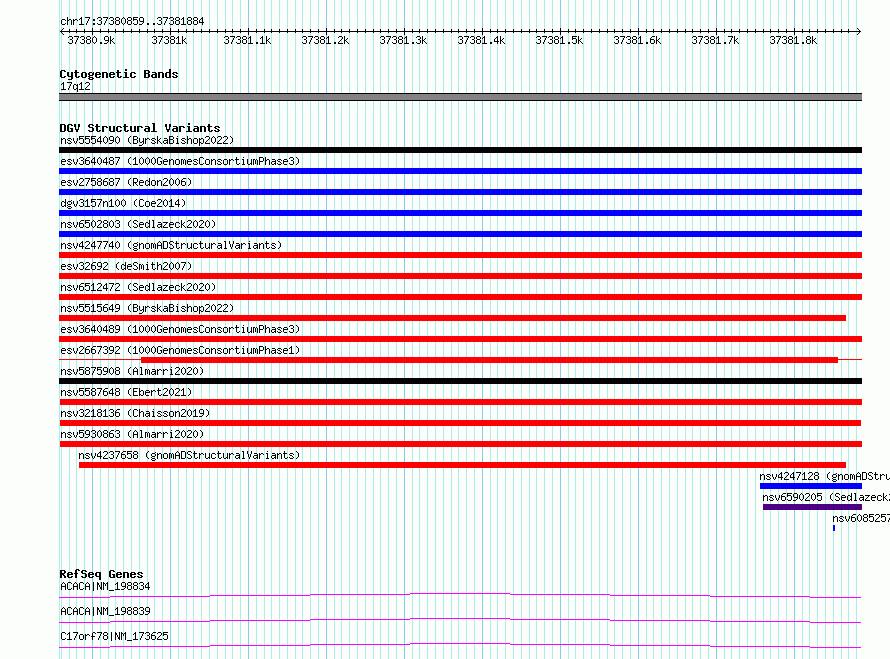The height and width of the screenshot is (659, 890).
Task: Click the red bar under nsv5587648
Action: coord(460,402)
